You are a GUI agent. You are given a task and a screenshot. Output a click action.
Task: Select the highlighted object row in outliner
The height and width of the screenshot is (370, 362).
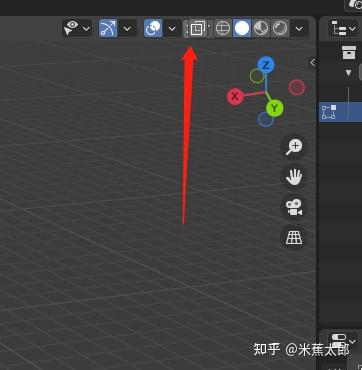341,112
